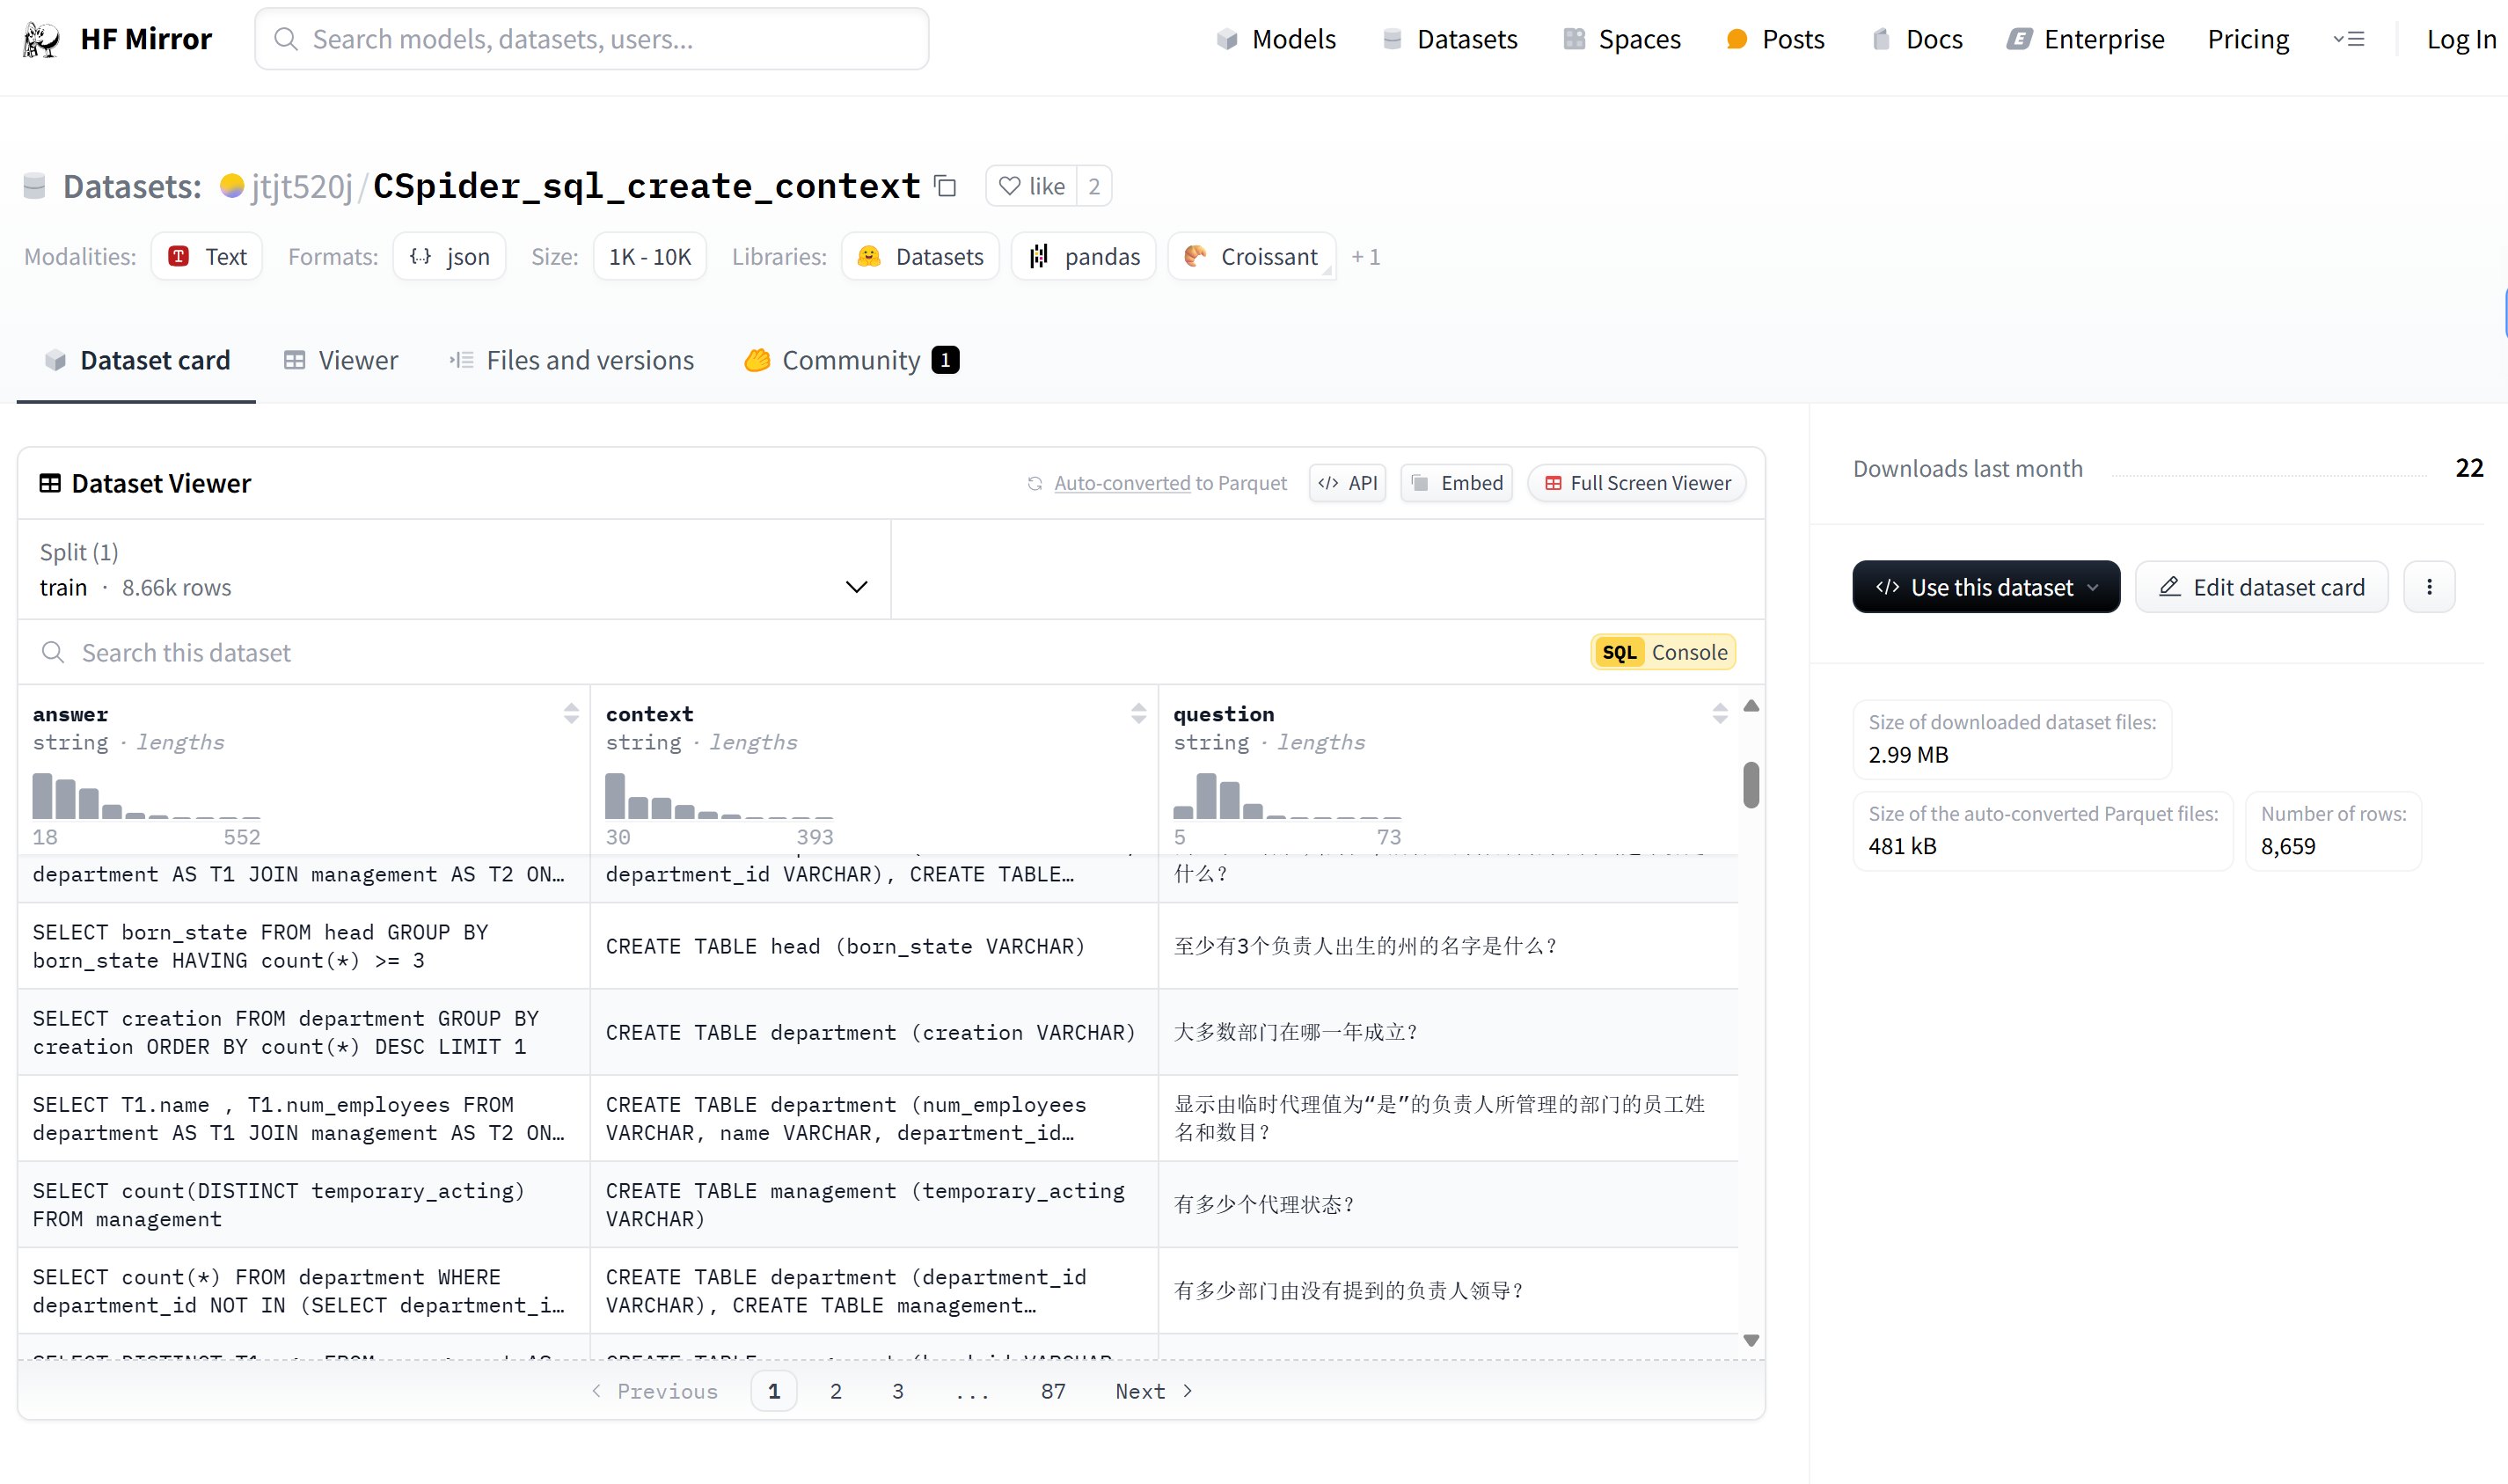This screenshot has height=1484, width=2508.
Task: Click the question lengths histogram
Action: 1287,796
